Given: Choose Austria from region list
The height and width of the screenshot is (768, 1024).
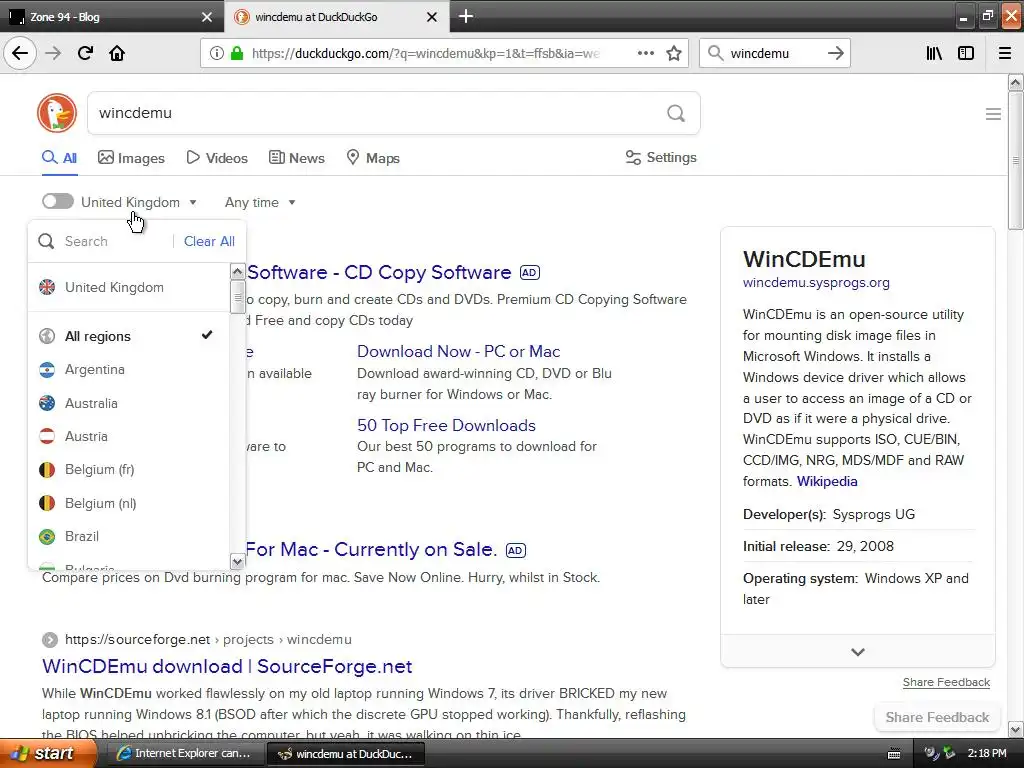Looking at the screenshot, I should [127, 436].
